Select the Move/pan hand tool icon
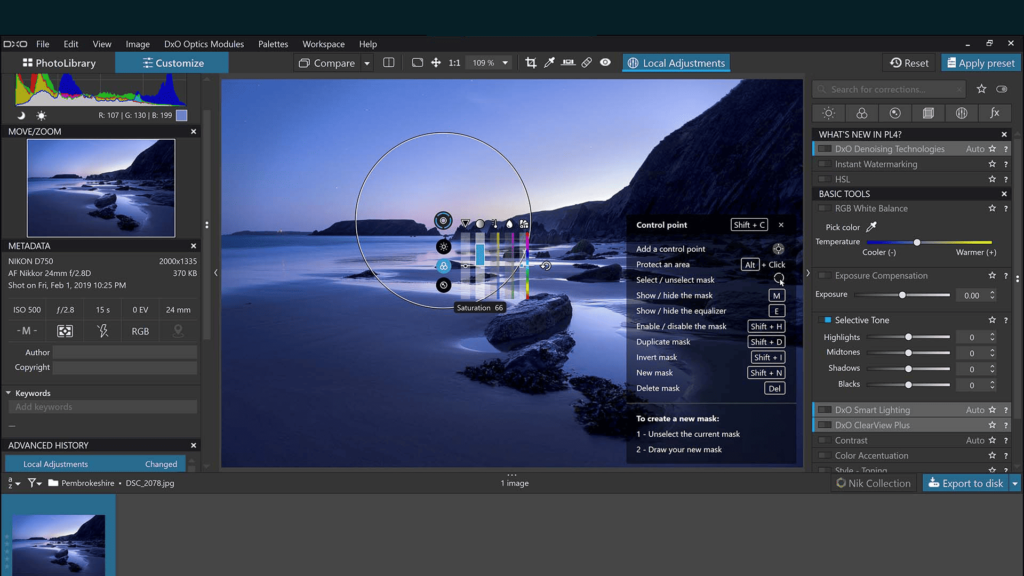 [x=436, y=63]
